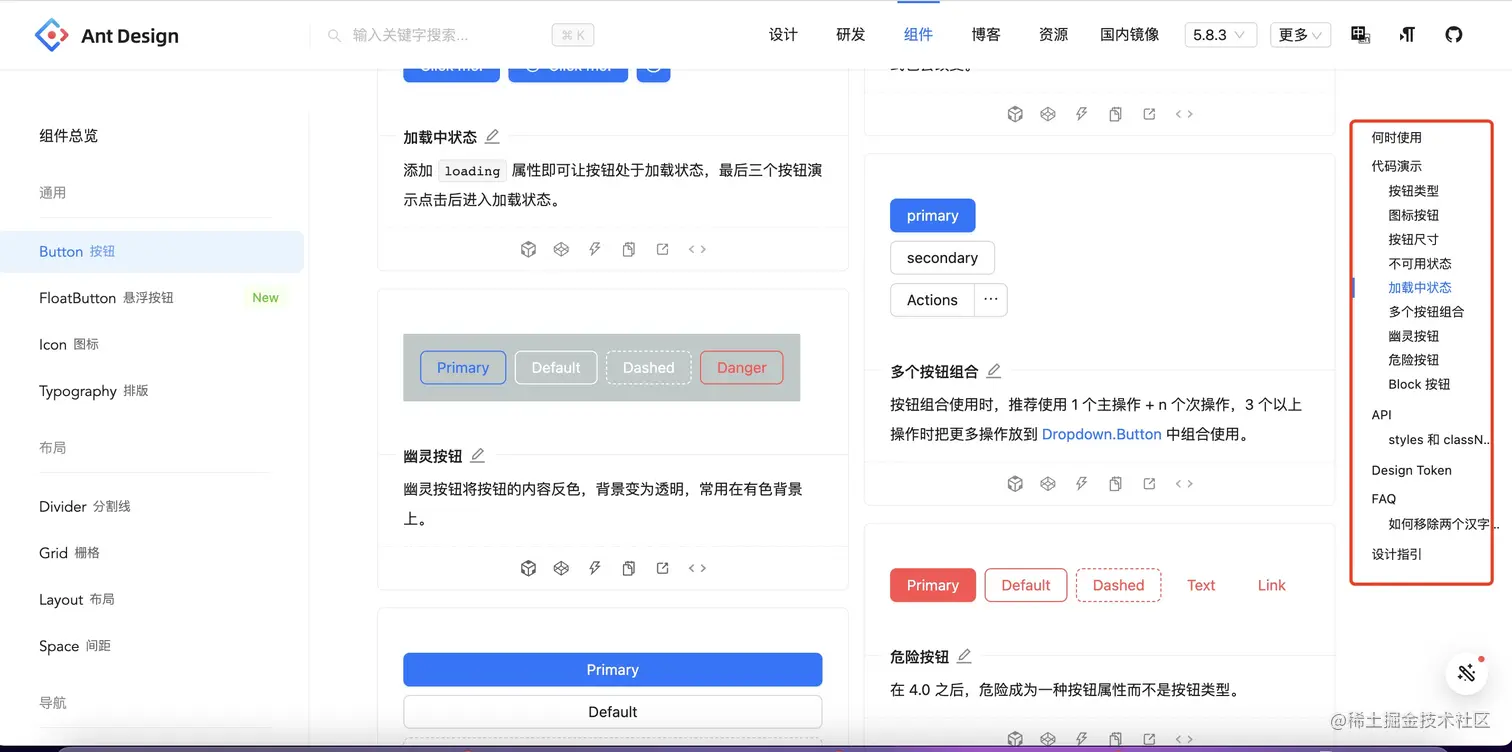Jump to 何时使用 anchor link

coord(1396,138)
